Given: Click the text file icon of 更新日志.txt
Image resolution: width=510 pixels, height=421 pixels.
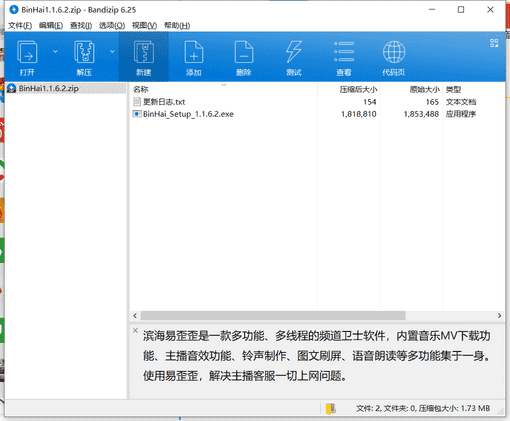Looking at the screenshot, I should [x=137, y=102].
